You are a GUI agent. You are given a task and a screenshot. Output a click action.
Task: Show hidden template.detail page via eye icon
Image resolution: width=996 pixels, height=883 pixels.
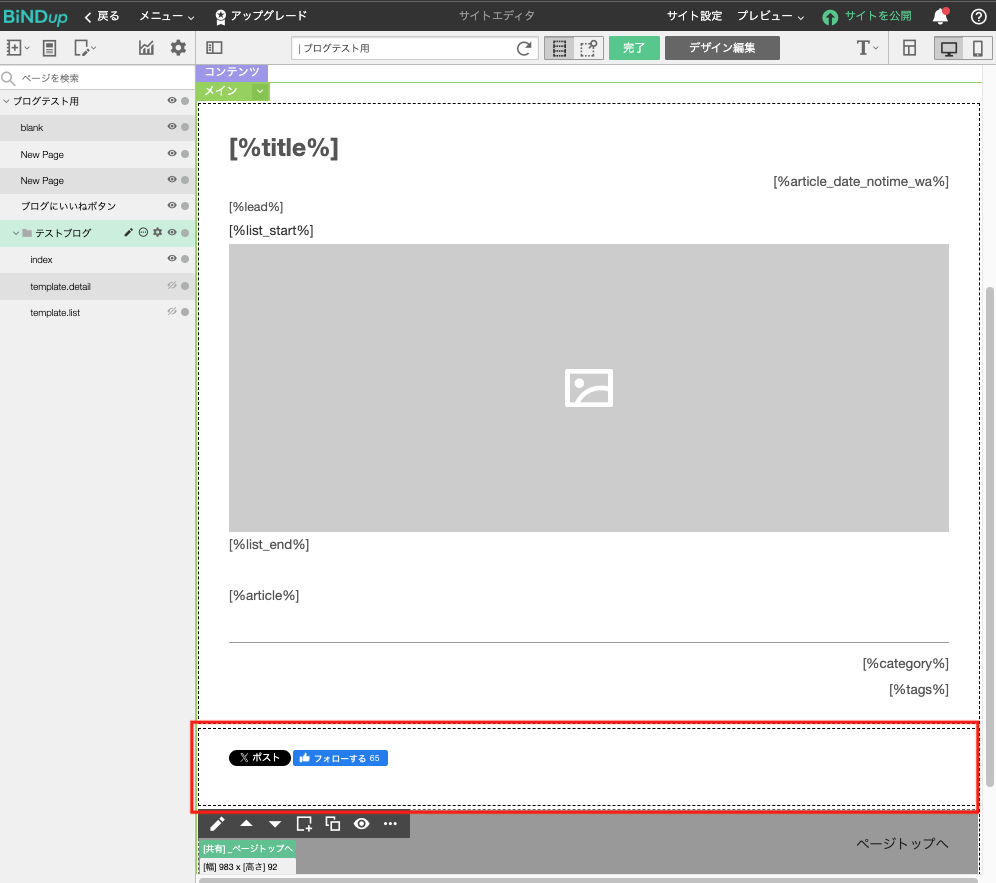tap(172, 285)
